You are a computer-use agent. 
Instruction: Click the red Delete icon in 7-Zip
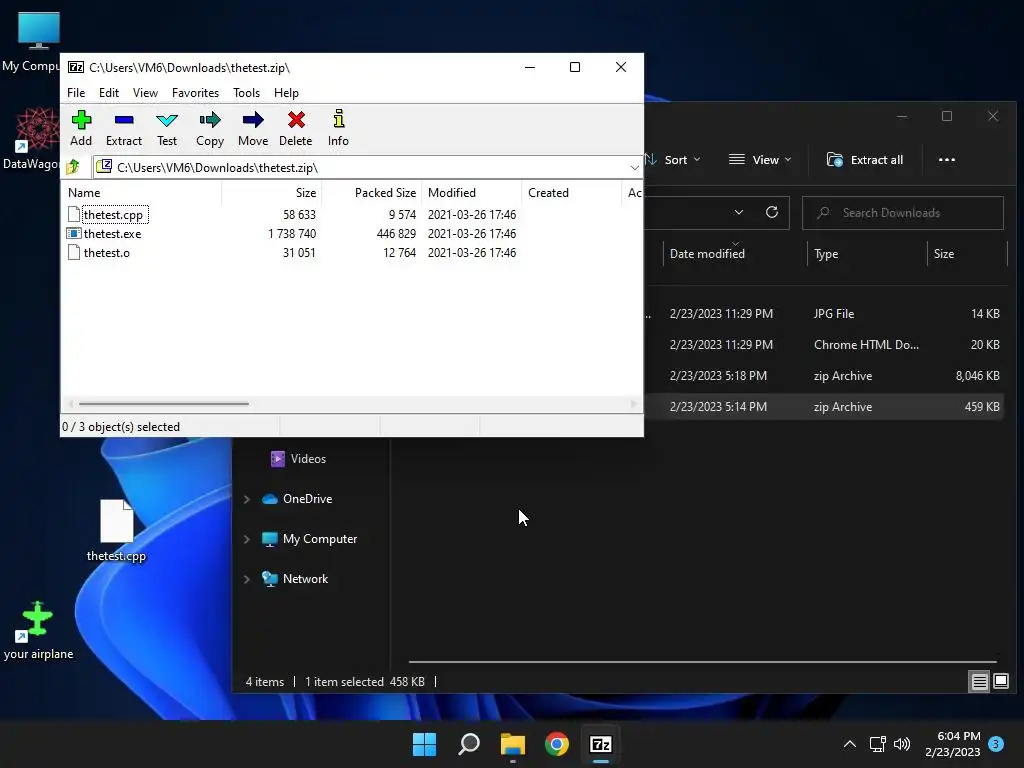pyautogui.click(x=296, y=128)
